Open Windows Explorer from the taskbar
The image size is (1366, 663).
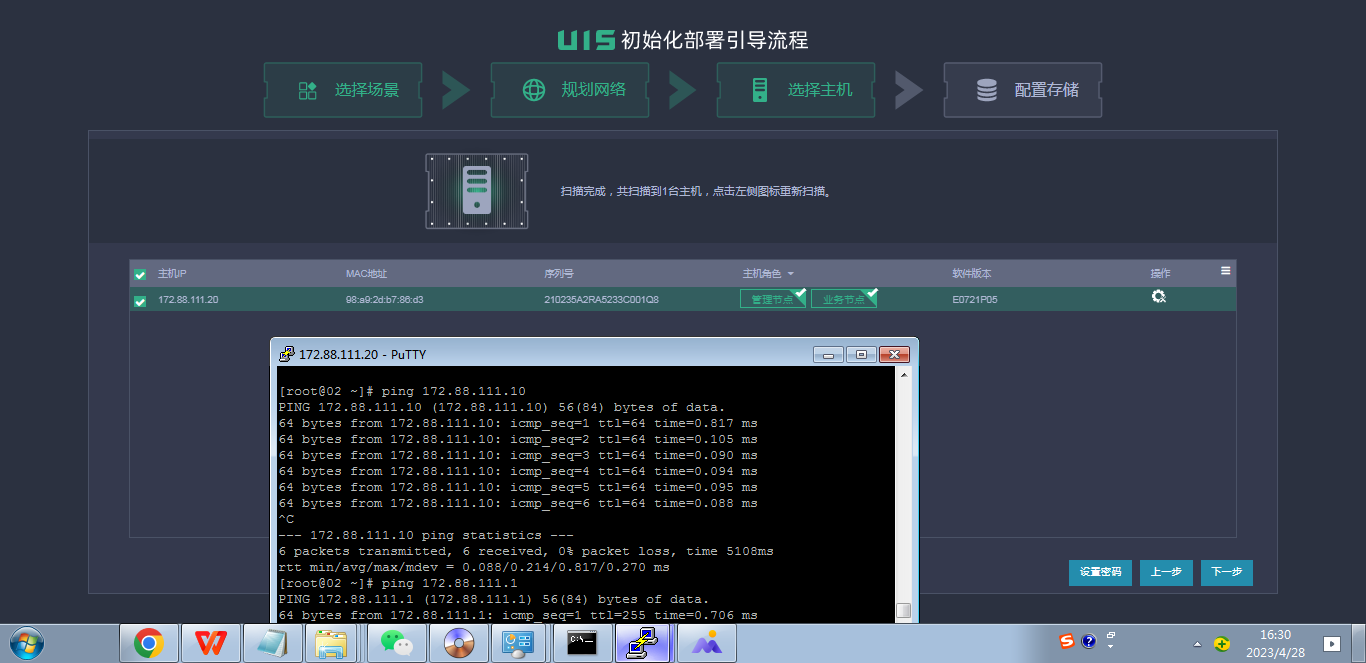(x=332, y=643)
